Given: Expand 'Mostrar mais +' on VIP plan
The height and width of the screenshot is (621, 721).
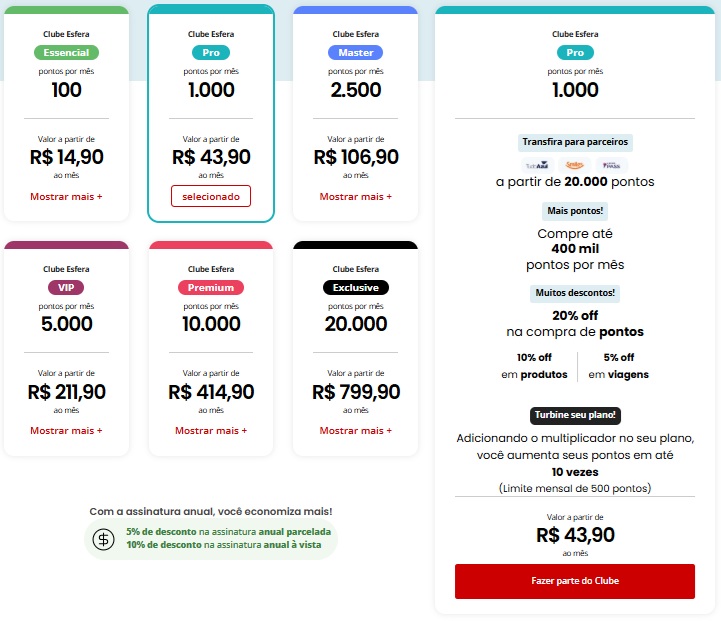Looking at the screenshot, I should tap(66, 430).
